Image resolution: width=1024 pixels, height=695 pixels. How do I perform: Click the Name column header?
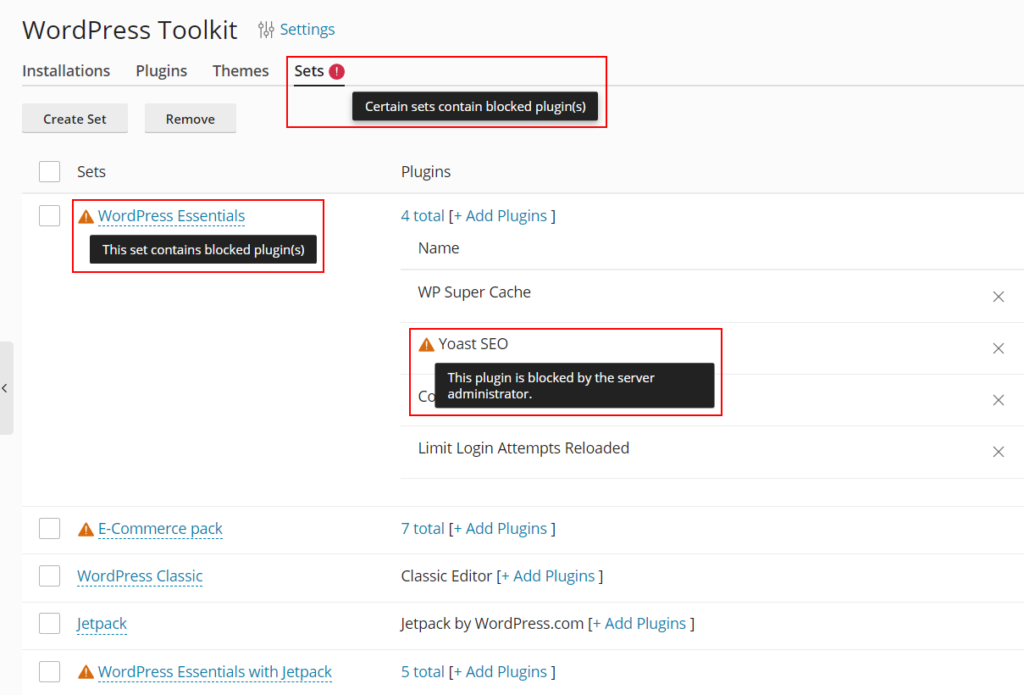[439, 248]
